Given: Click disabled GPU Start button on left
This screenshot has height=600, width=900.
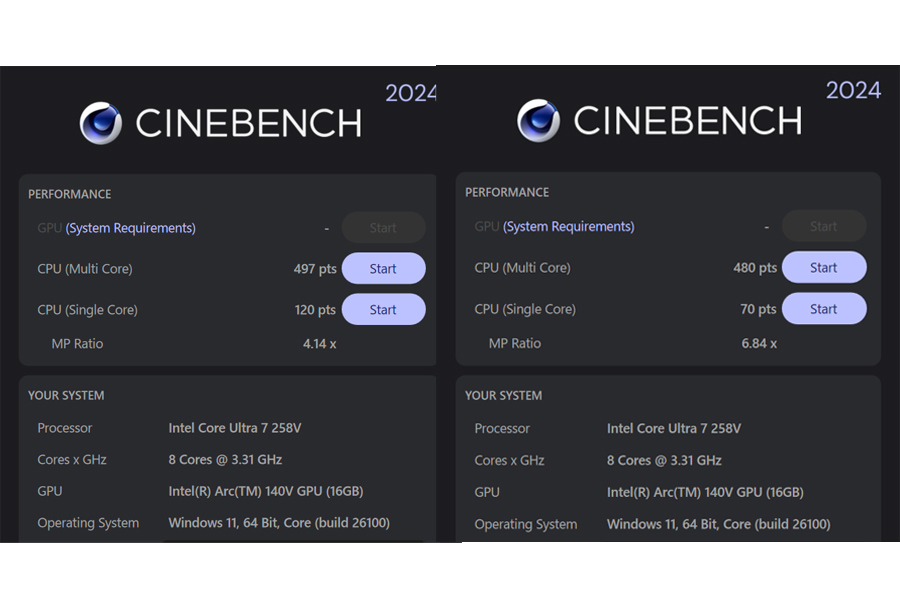Looking at the screenshot, I should 383,227.
